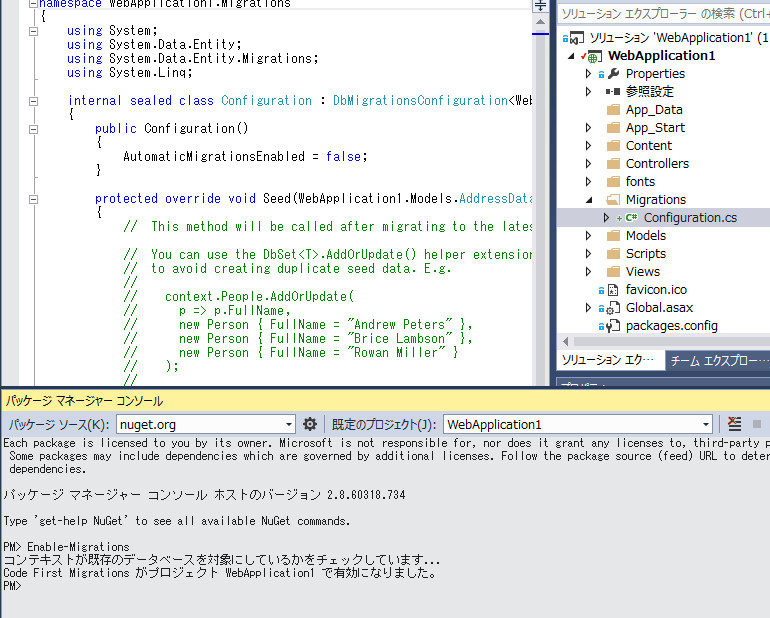Collapse the Configuration() constructor region
The width and height of the screenshot is (770, 618).
click(x=33, y=129)
